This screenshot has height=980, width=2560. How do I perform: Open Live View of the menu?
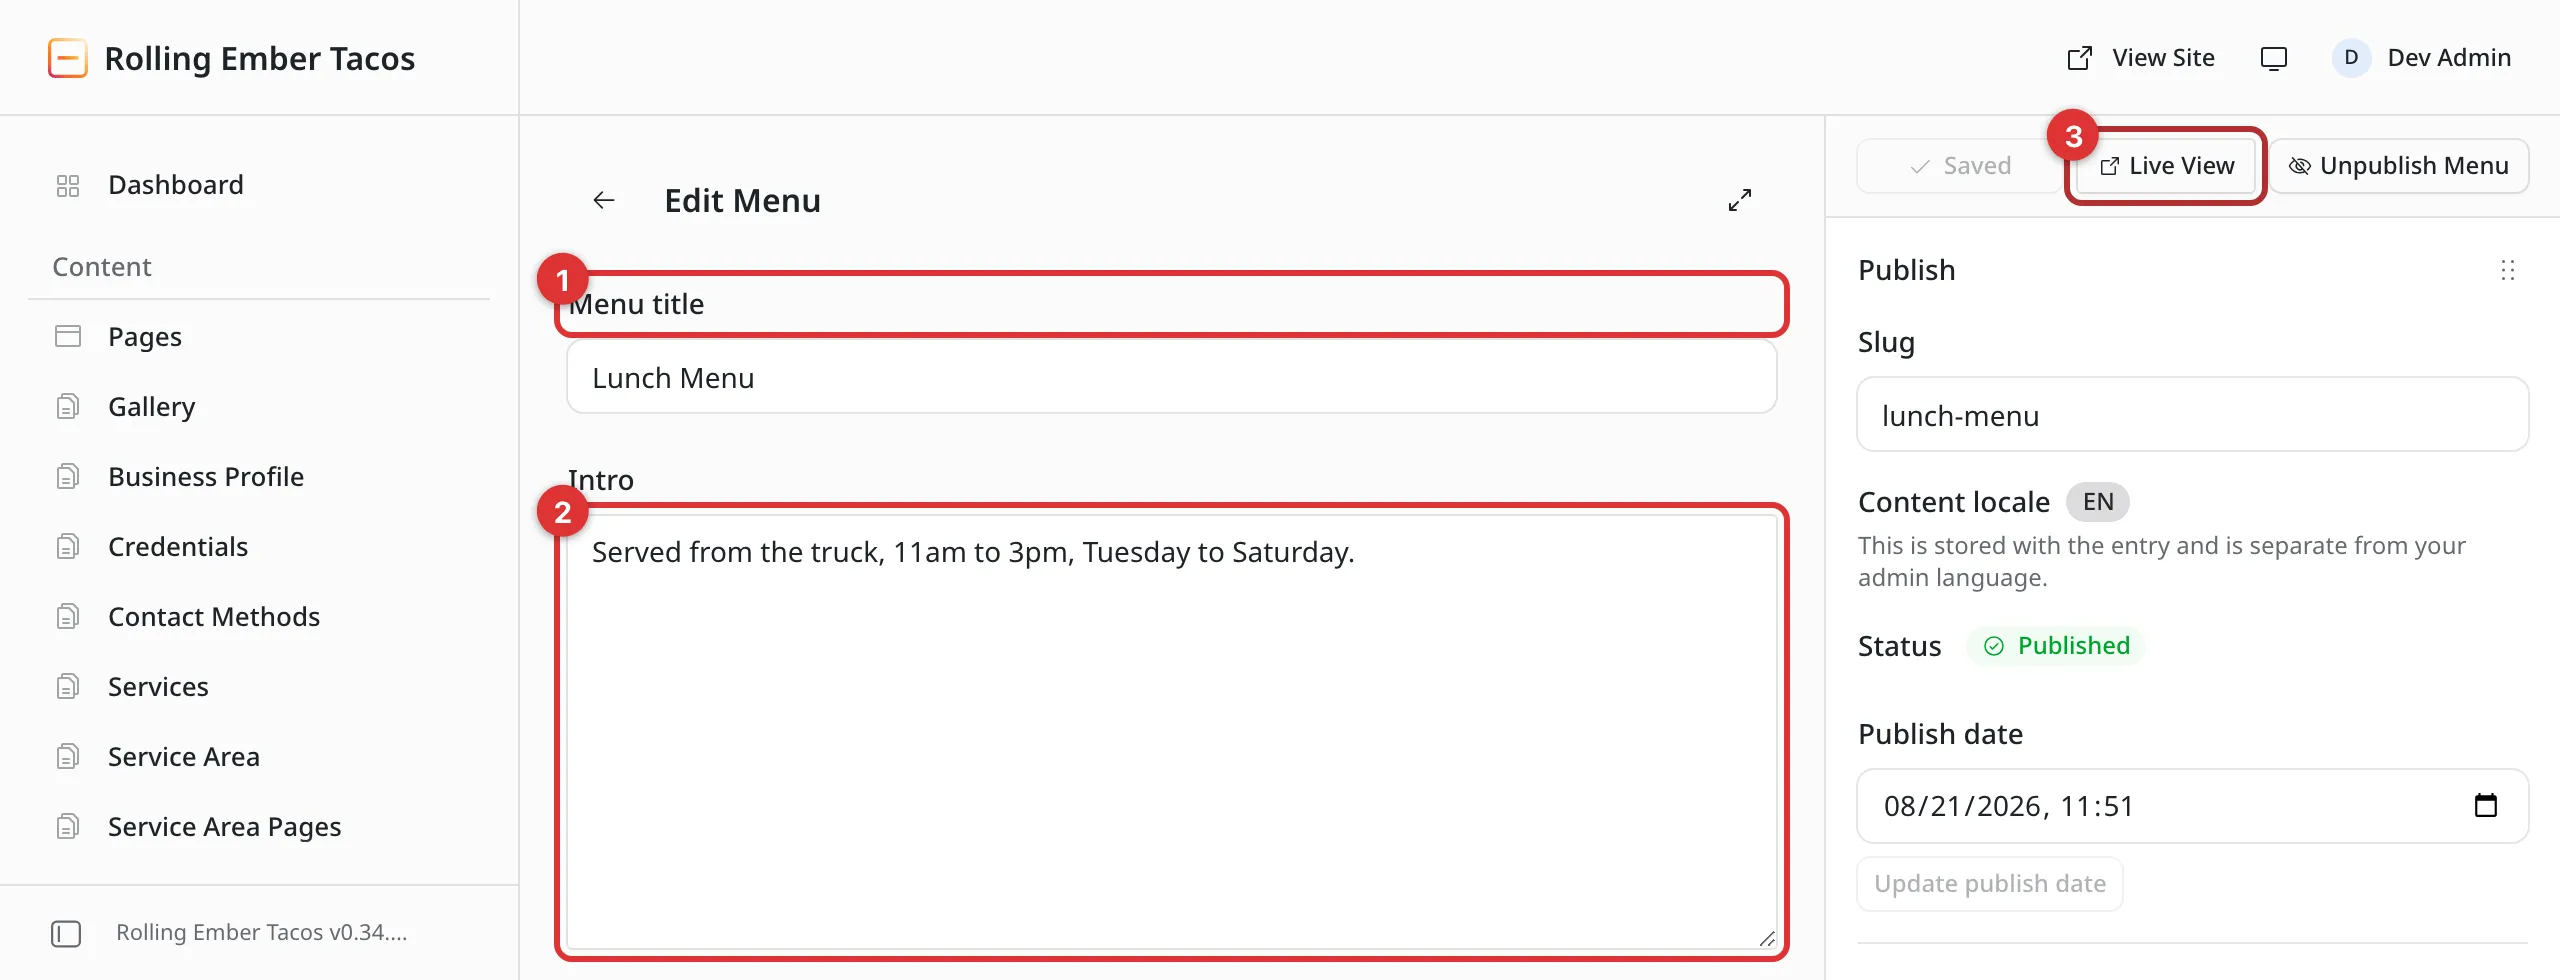(x=2166, y=166)
